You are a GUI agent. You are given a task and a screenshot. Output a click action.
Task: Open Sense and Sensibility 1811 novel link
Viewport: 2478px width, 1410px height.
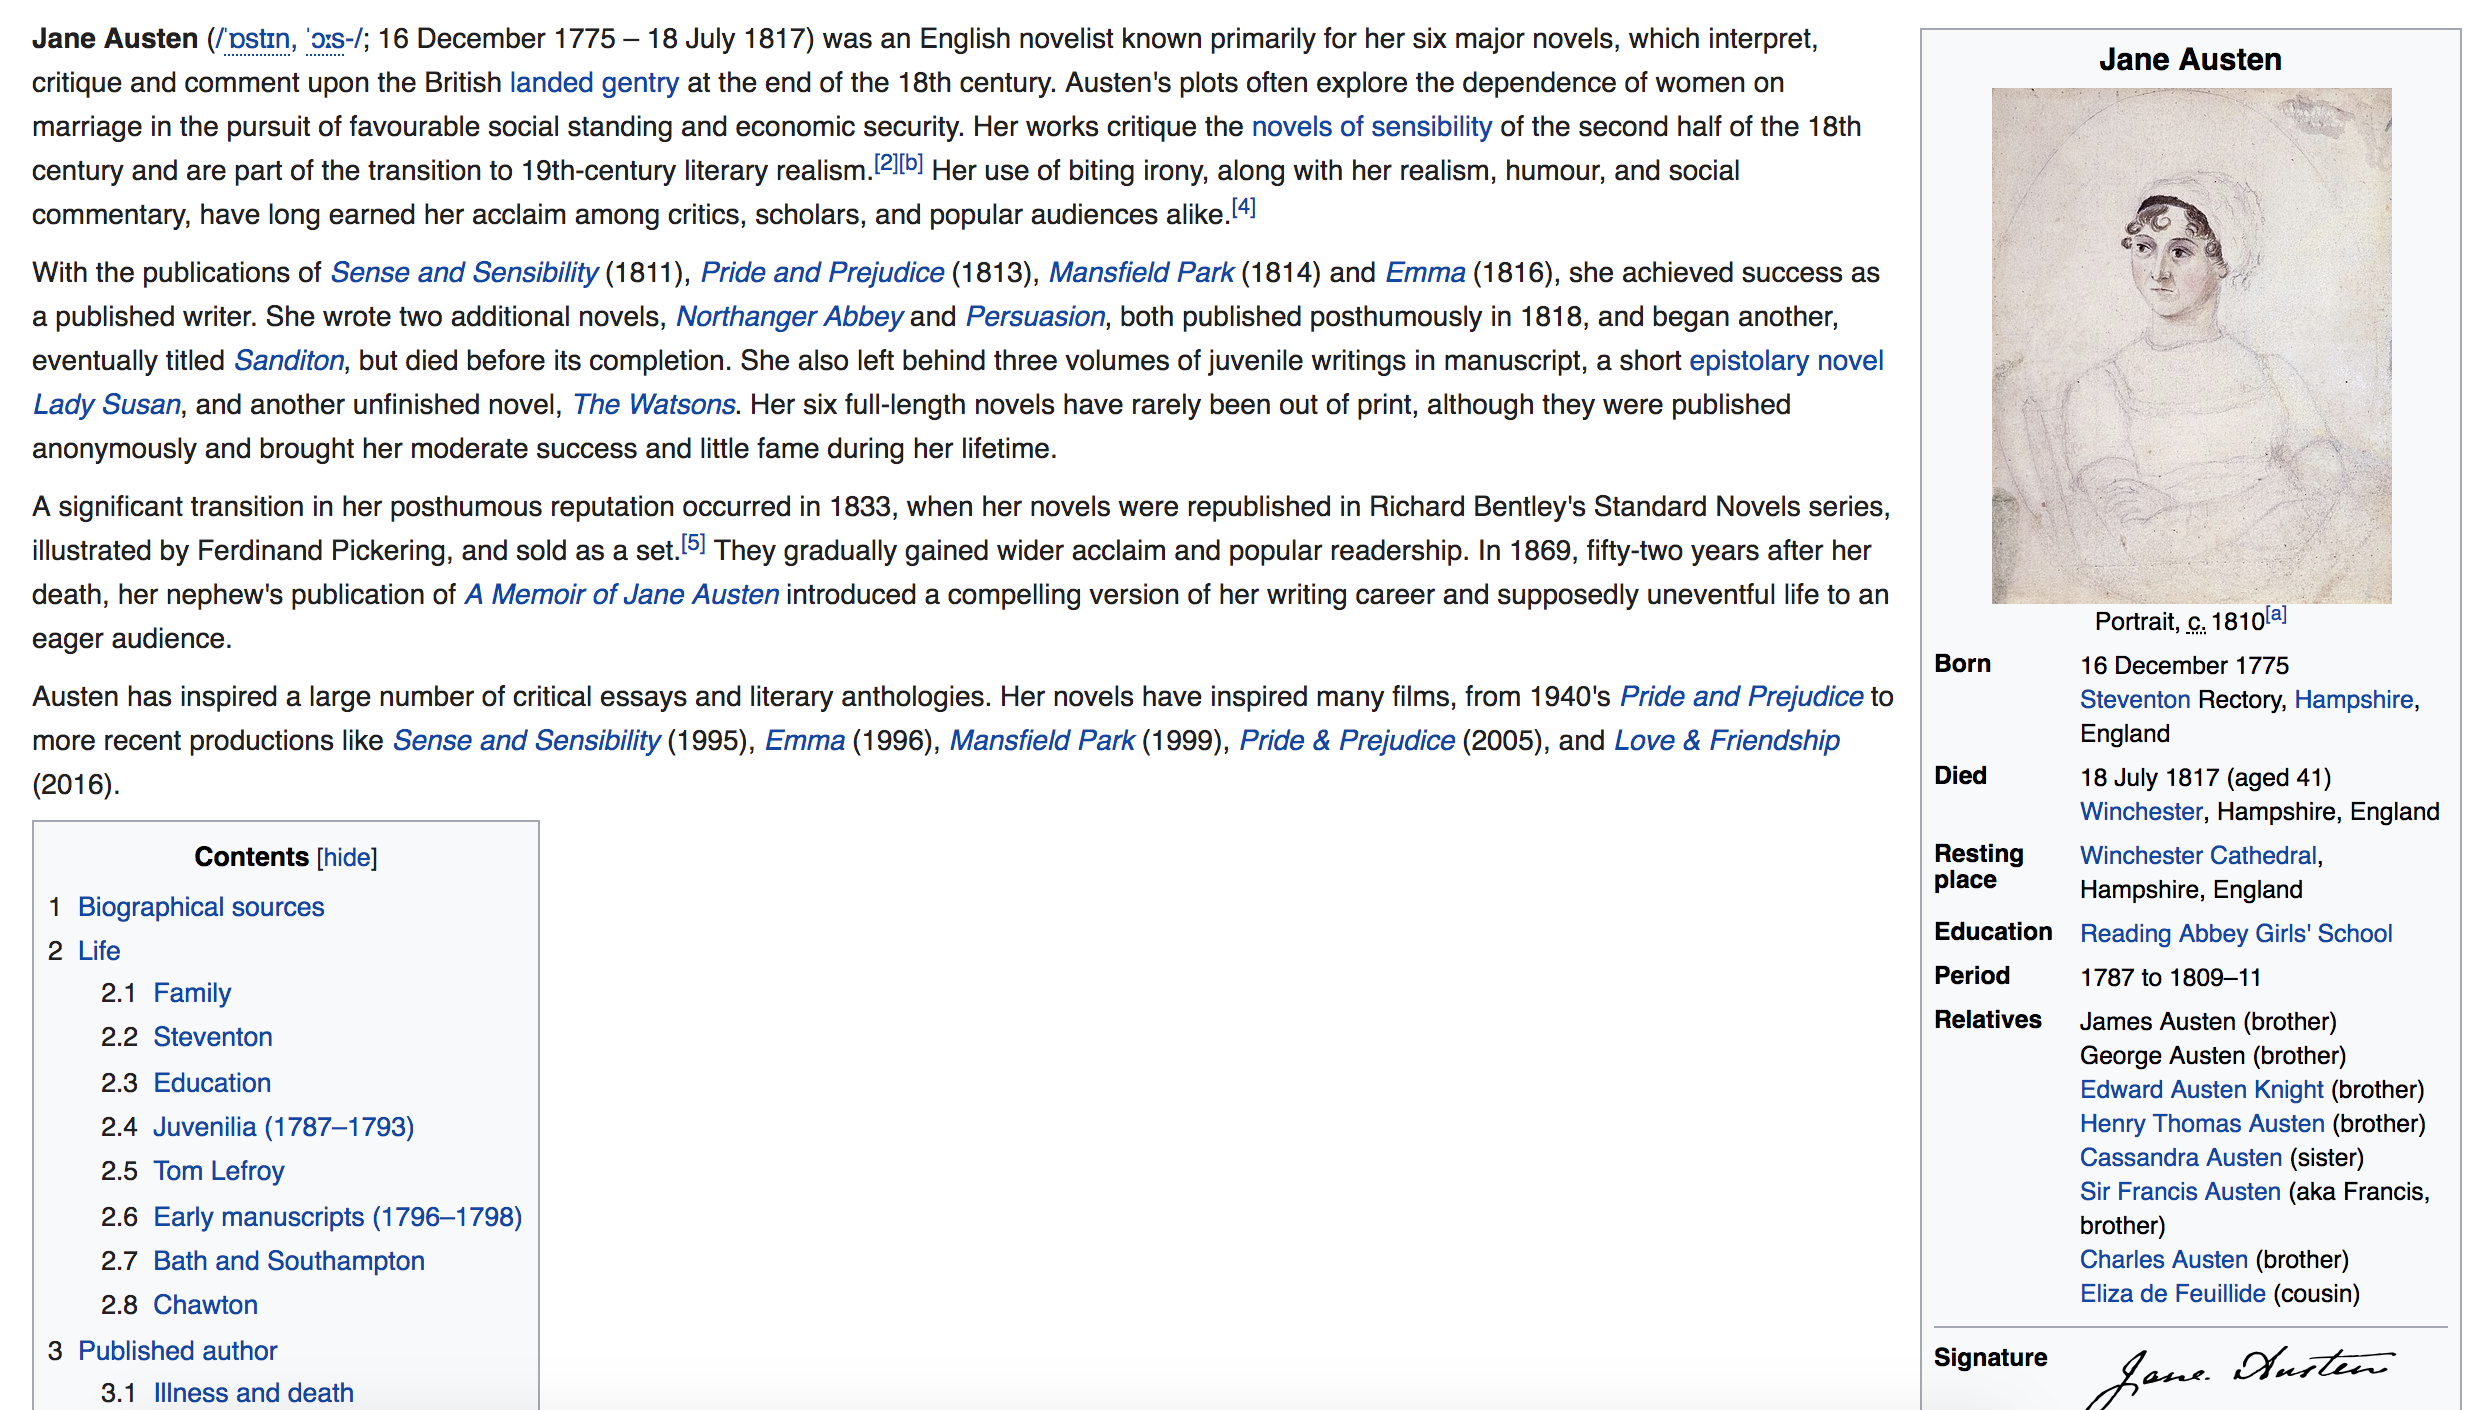[464, 273]
